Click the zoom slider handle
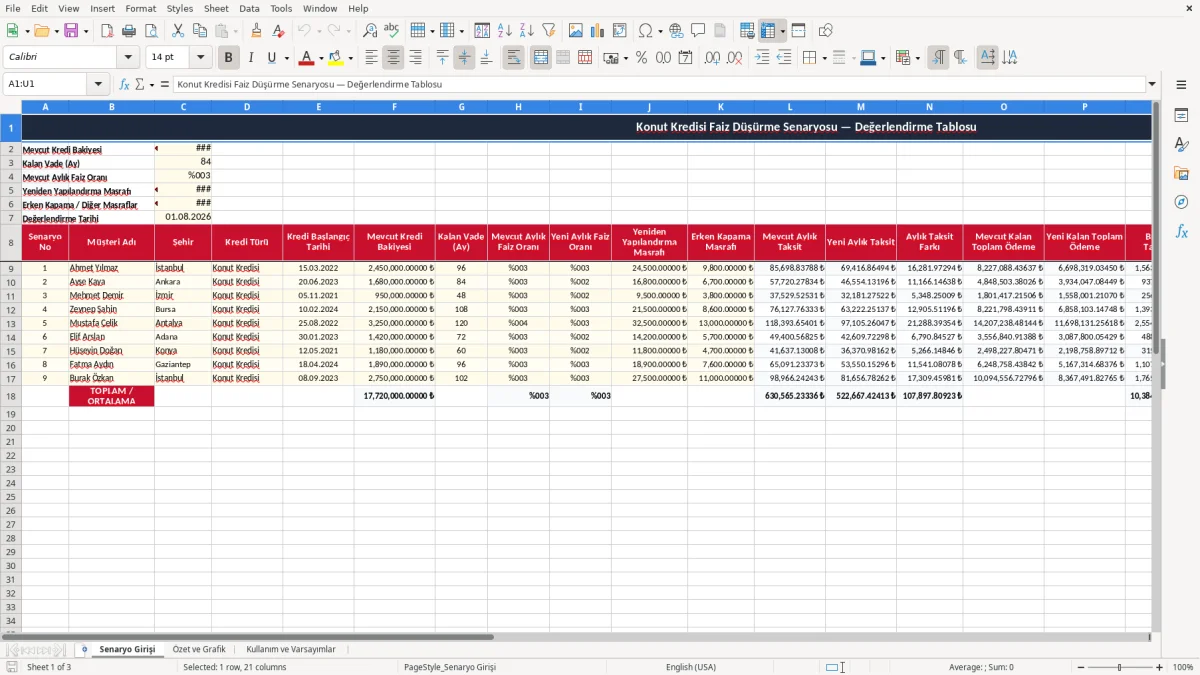The width and height of the screenshot is (1200, 675). 1120,667
